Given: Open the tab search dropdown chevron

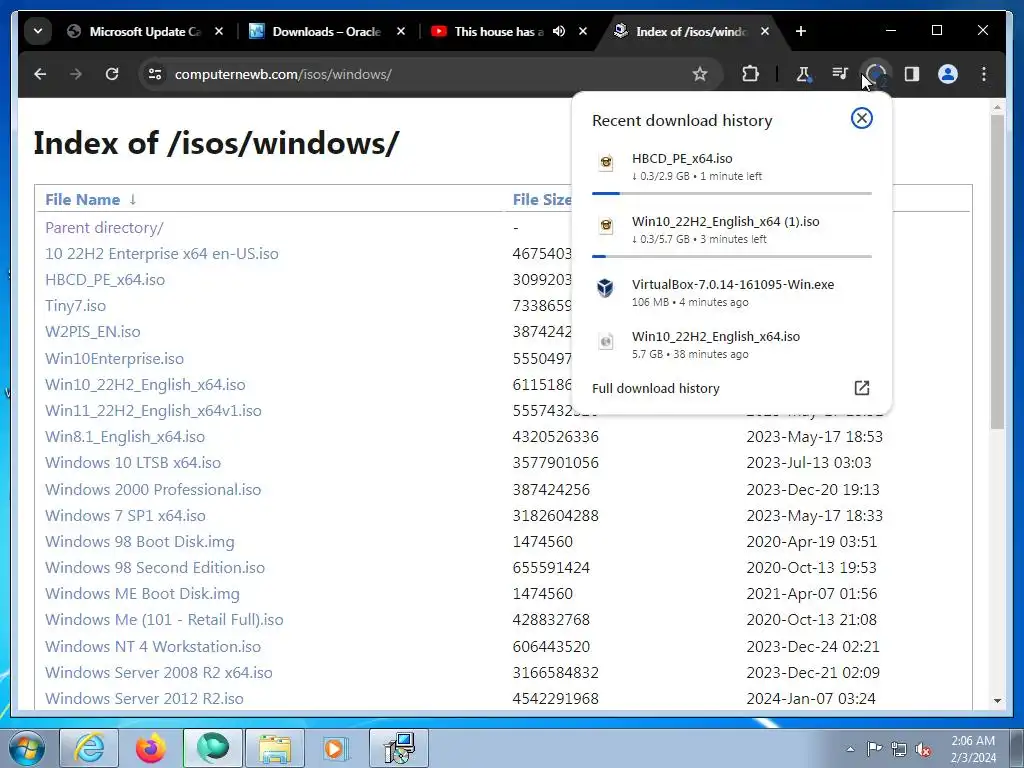Looking at the screenshot, I should pos(38,31).
